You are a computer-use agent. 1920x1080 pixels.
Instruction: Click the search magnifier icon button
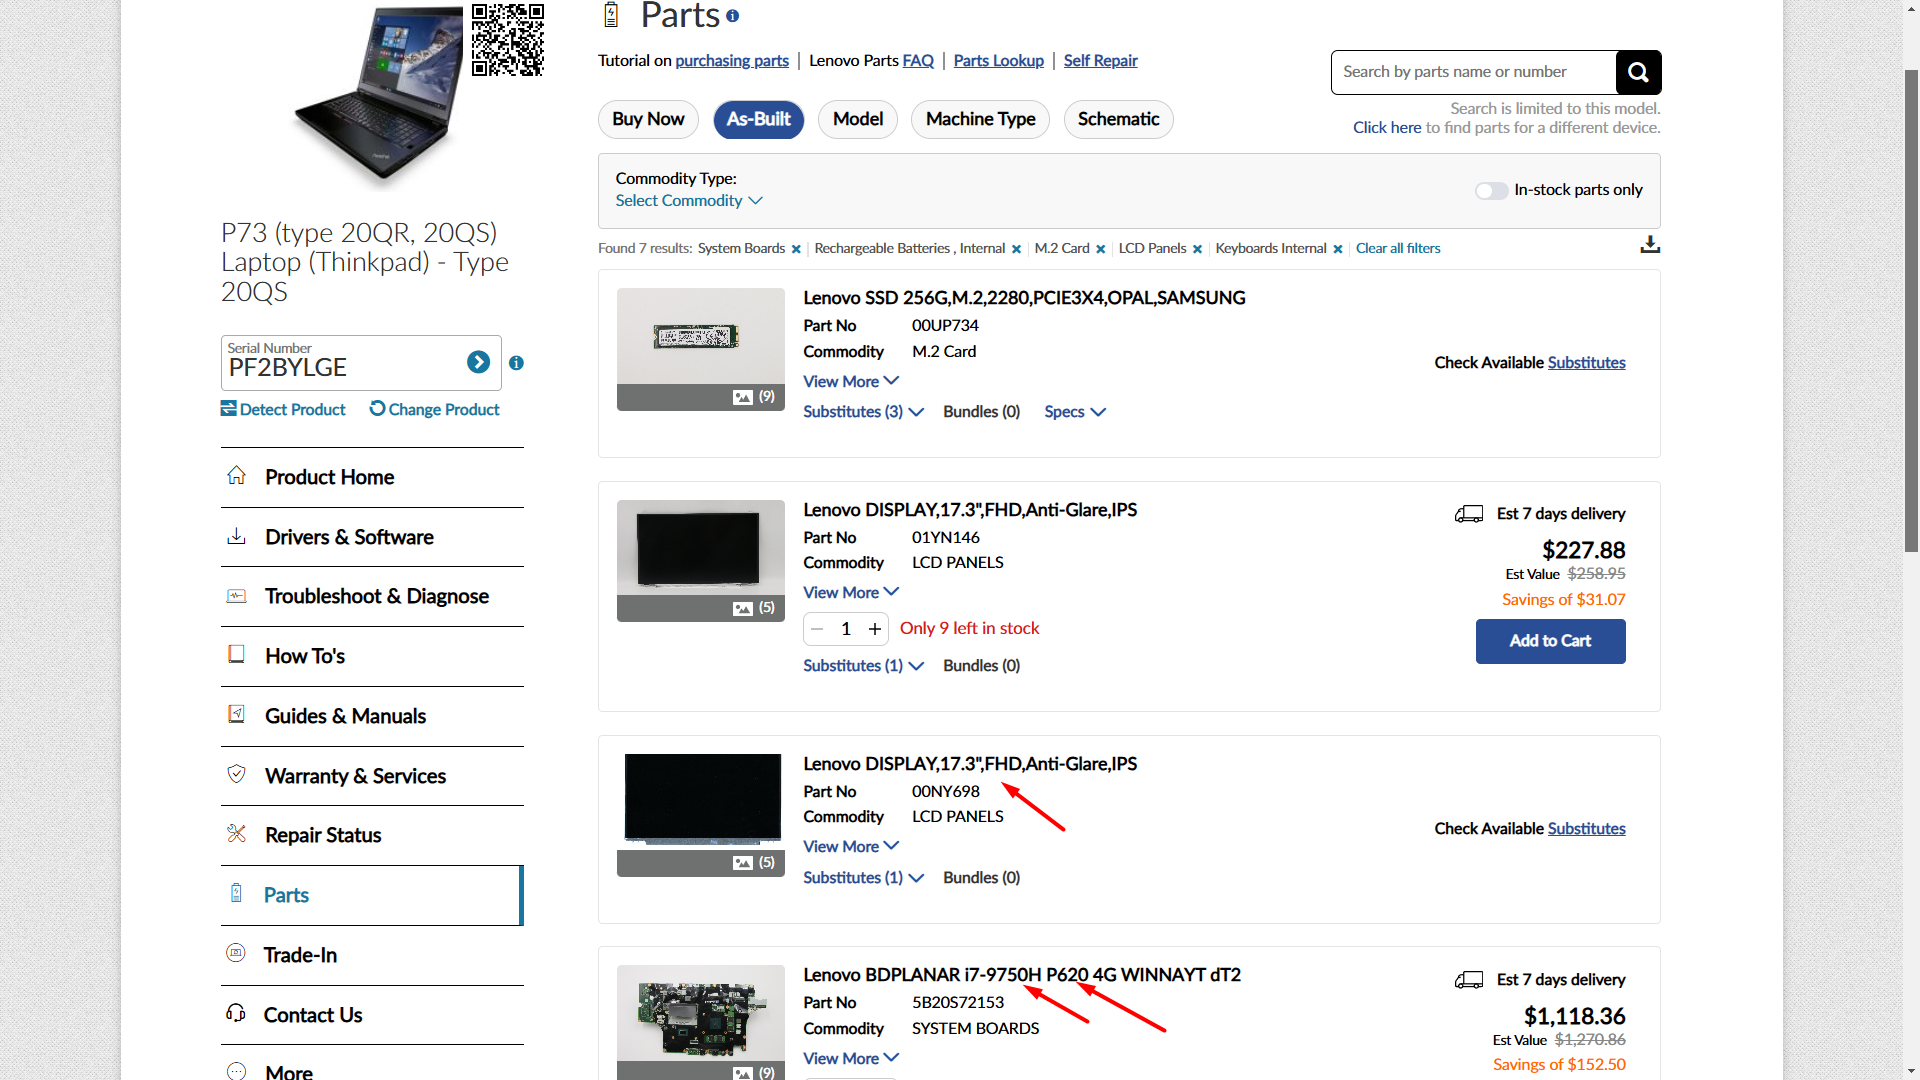[1638, 72]
